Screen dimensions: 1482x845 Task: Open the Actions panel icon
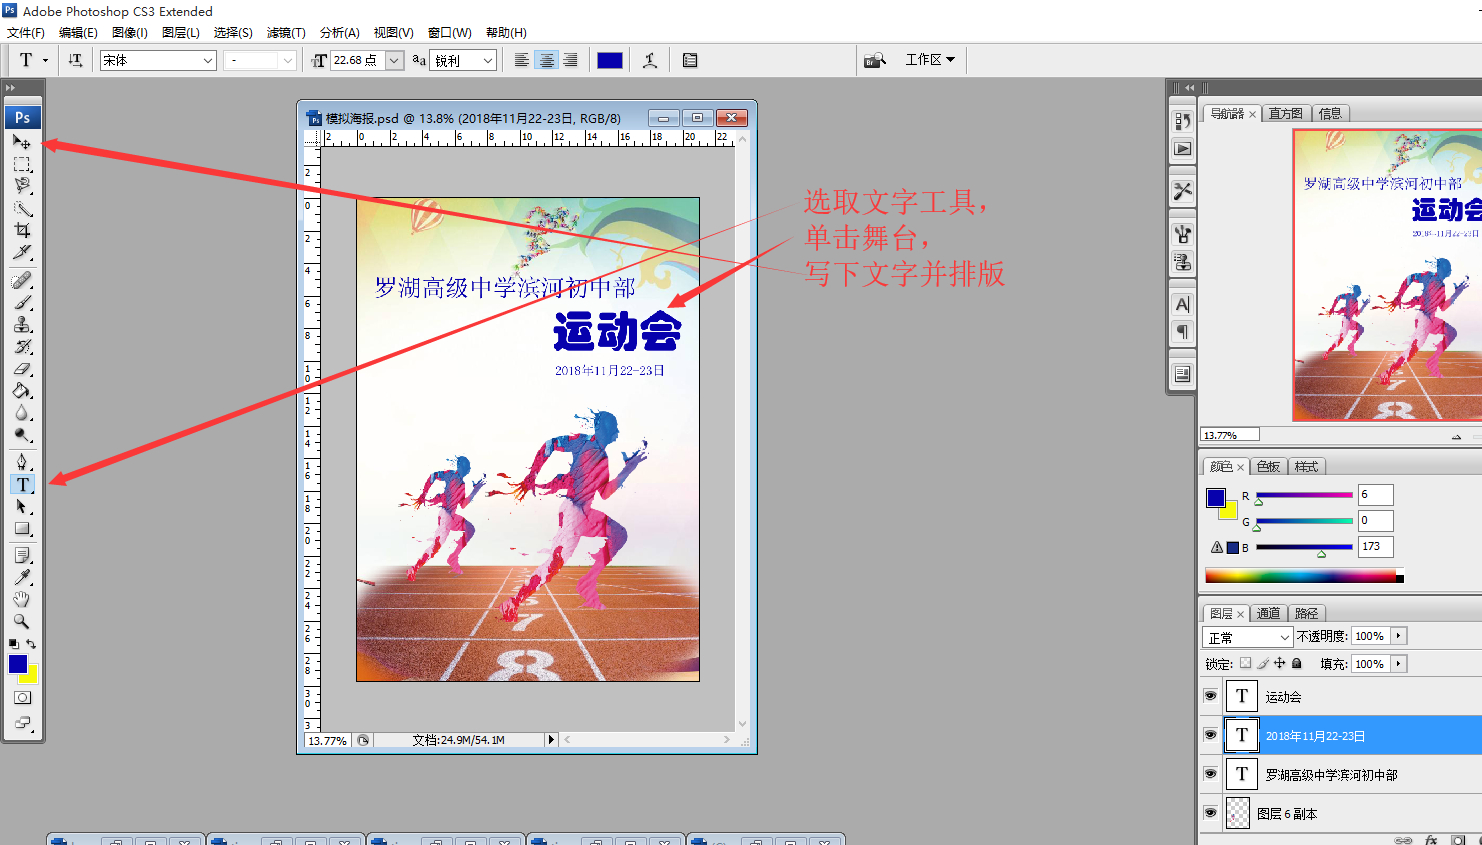(x=1182, y=148)
